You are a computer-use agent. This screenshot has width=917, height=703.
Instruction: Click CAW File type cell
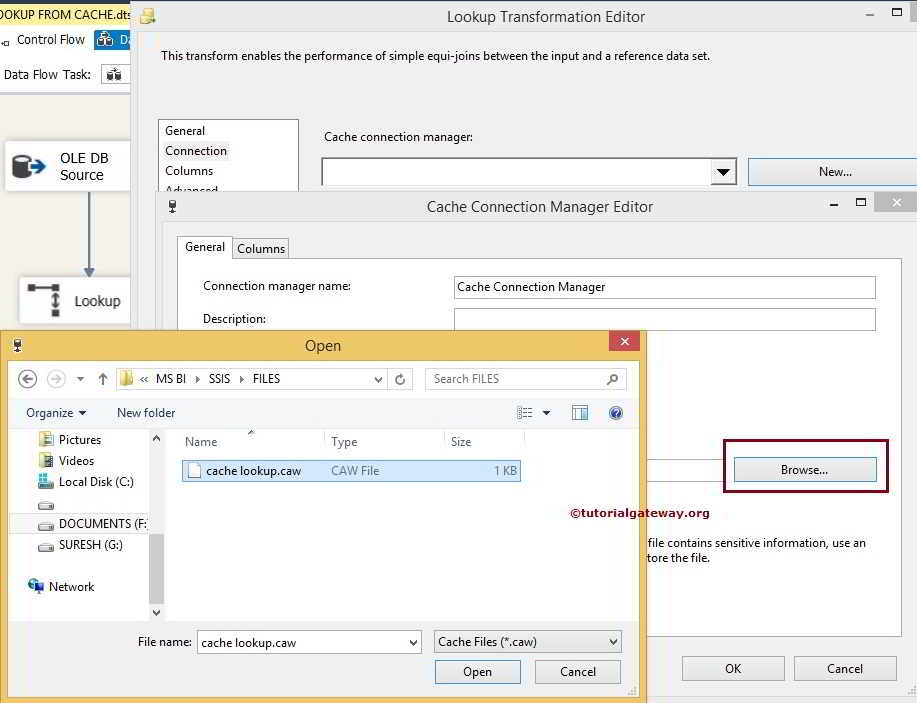[355, 470]
